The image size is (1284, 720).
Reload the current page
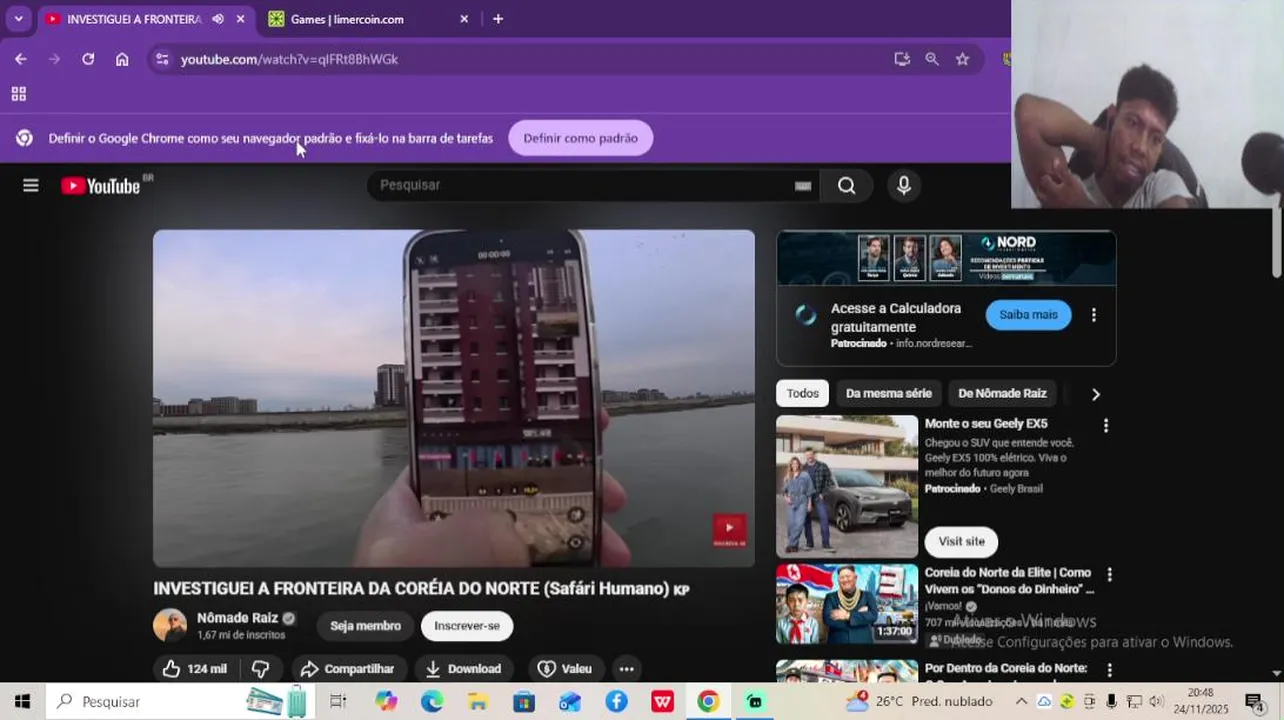point(88,59)
